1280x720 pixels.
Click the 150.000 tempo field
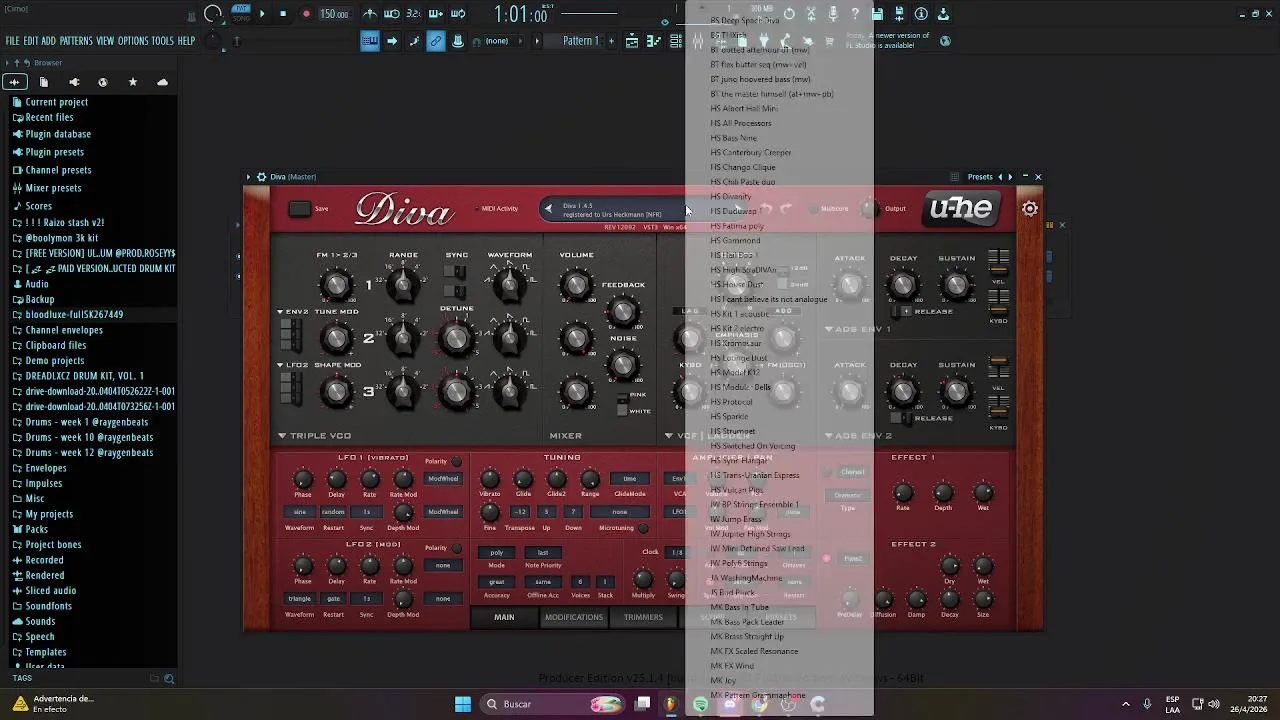tap(335, 14)
